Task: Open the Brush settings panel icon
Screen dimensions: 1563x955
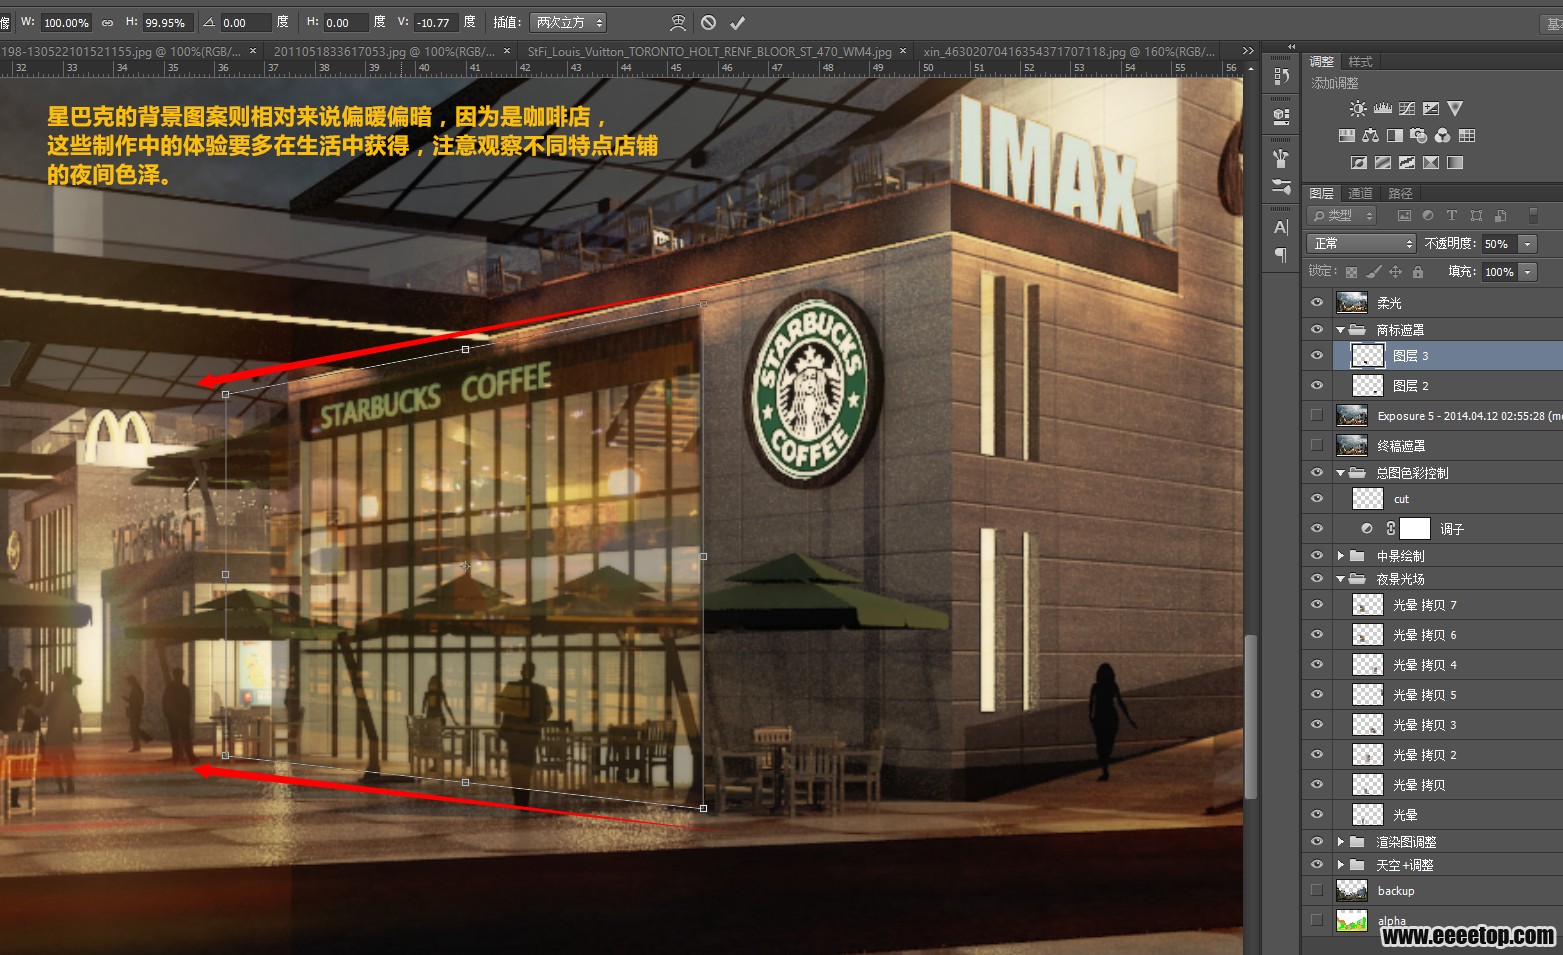Action: tap(1281, 186)
